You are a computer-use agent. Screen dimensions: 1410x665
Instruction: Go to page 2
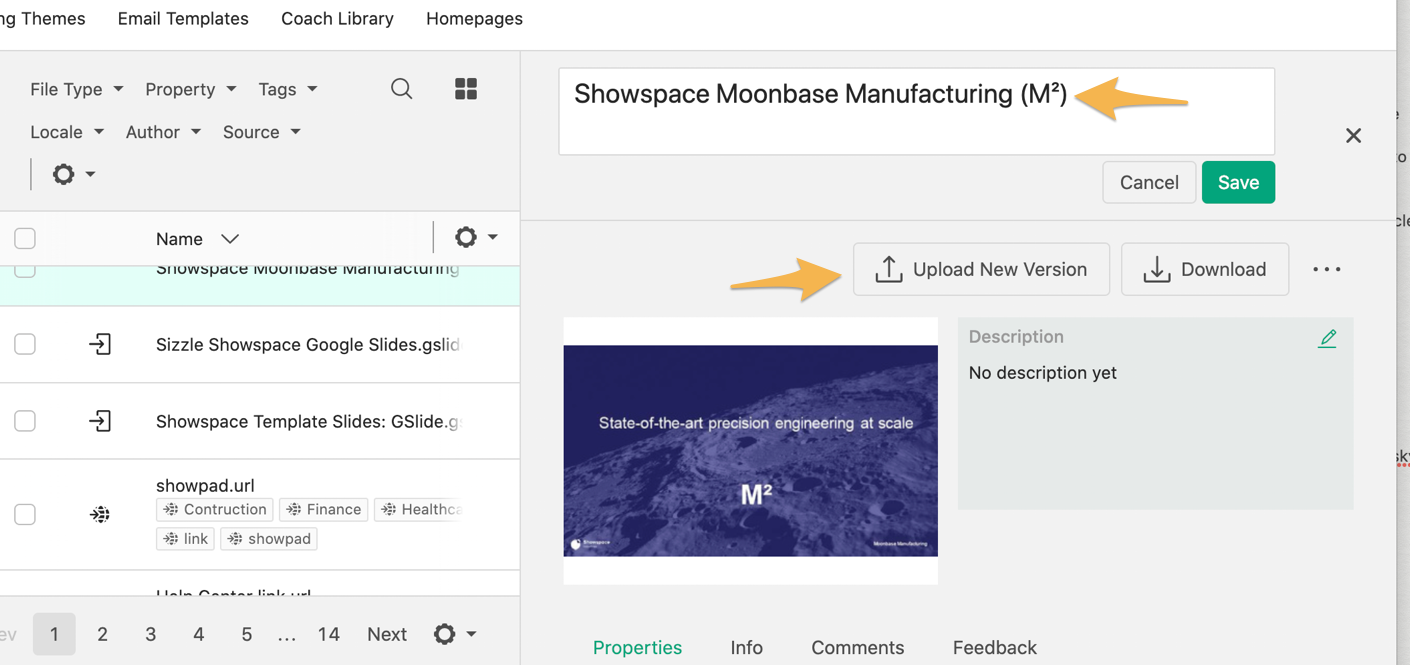tap(102, 634)
